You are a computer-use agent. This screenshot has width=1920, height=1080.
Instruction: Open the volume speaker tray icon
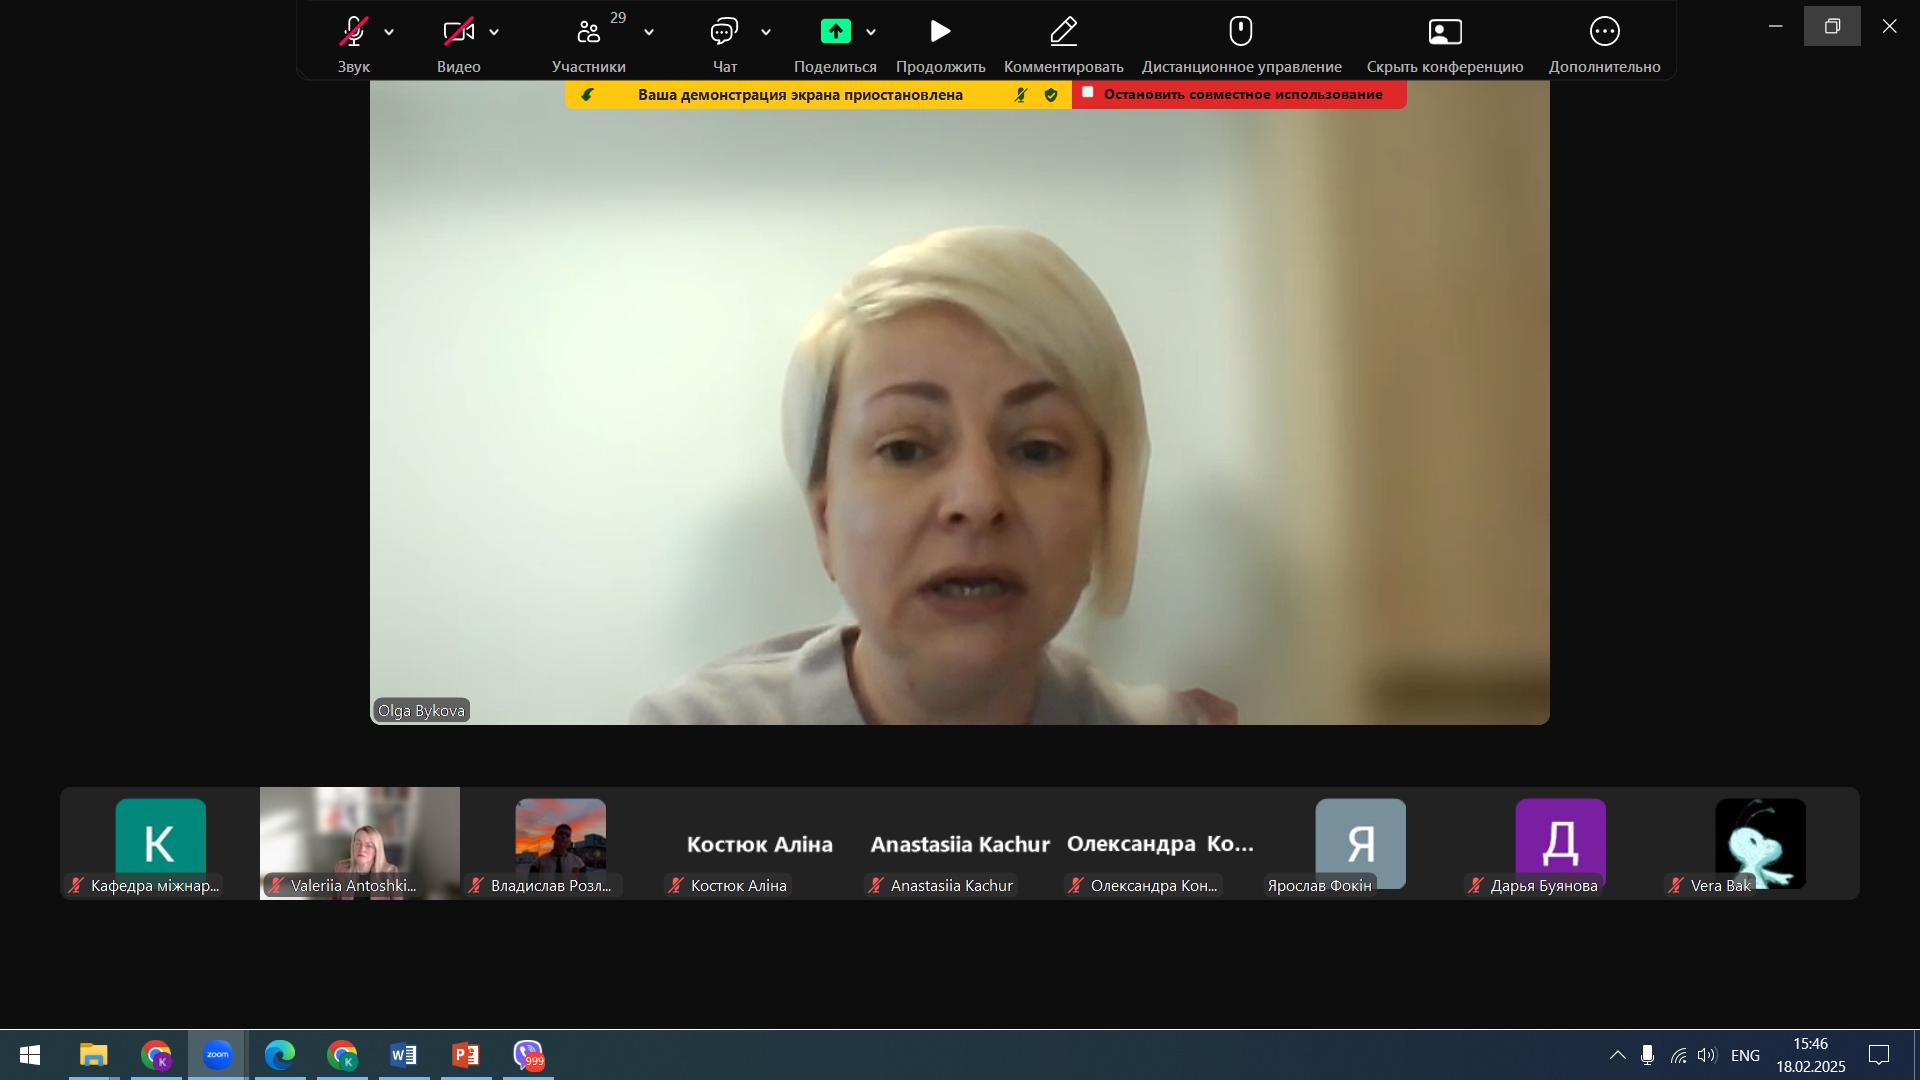click(1706, 1055)
